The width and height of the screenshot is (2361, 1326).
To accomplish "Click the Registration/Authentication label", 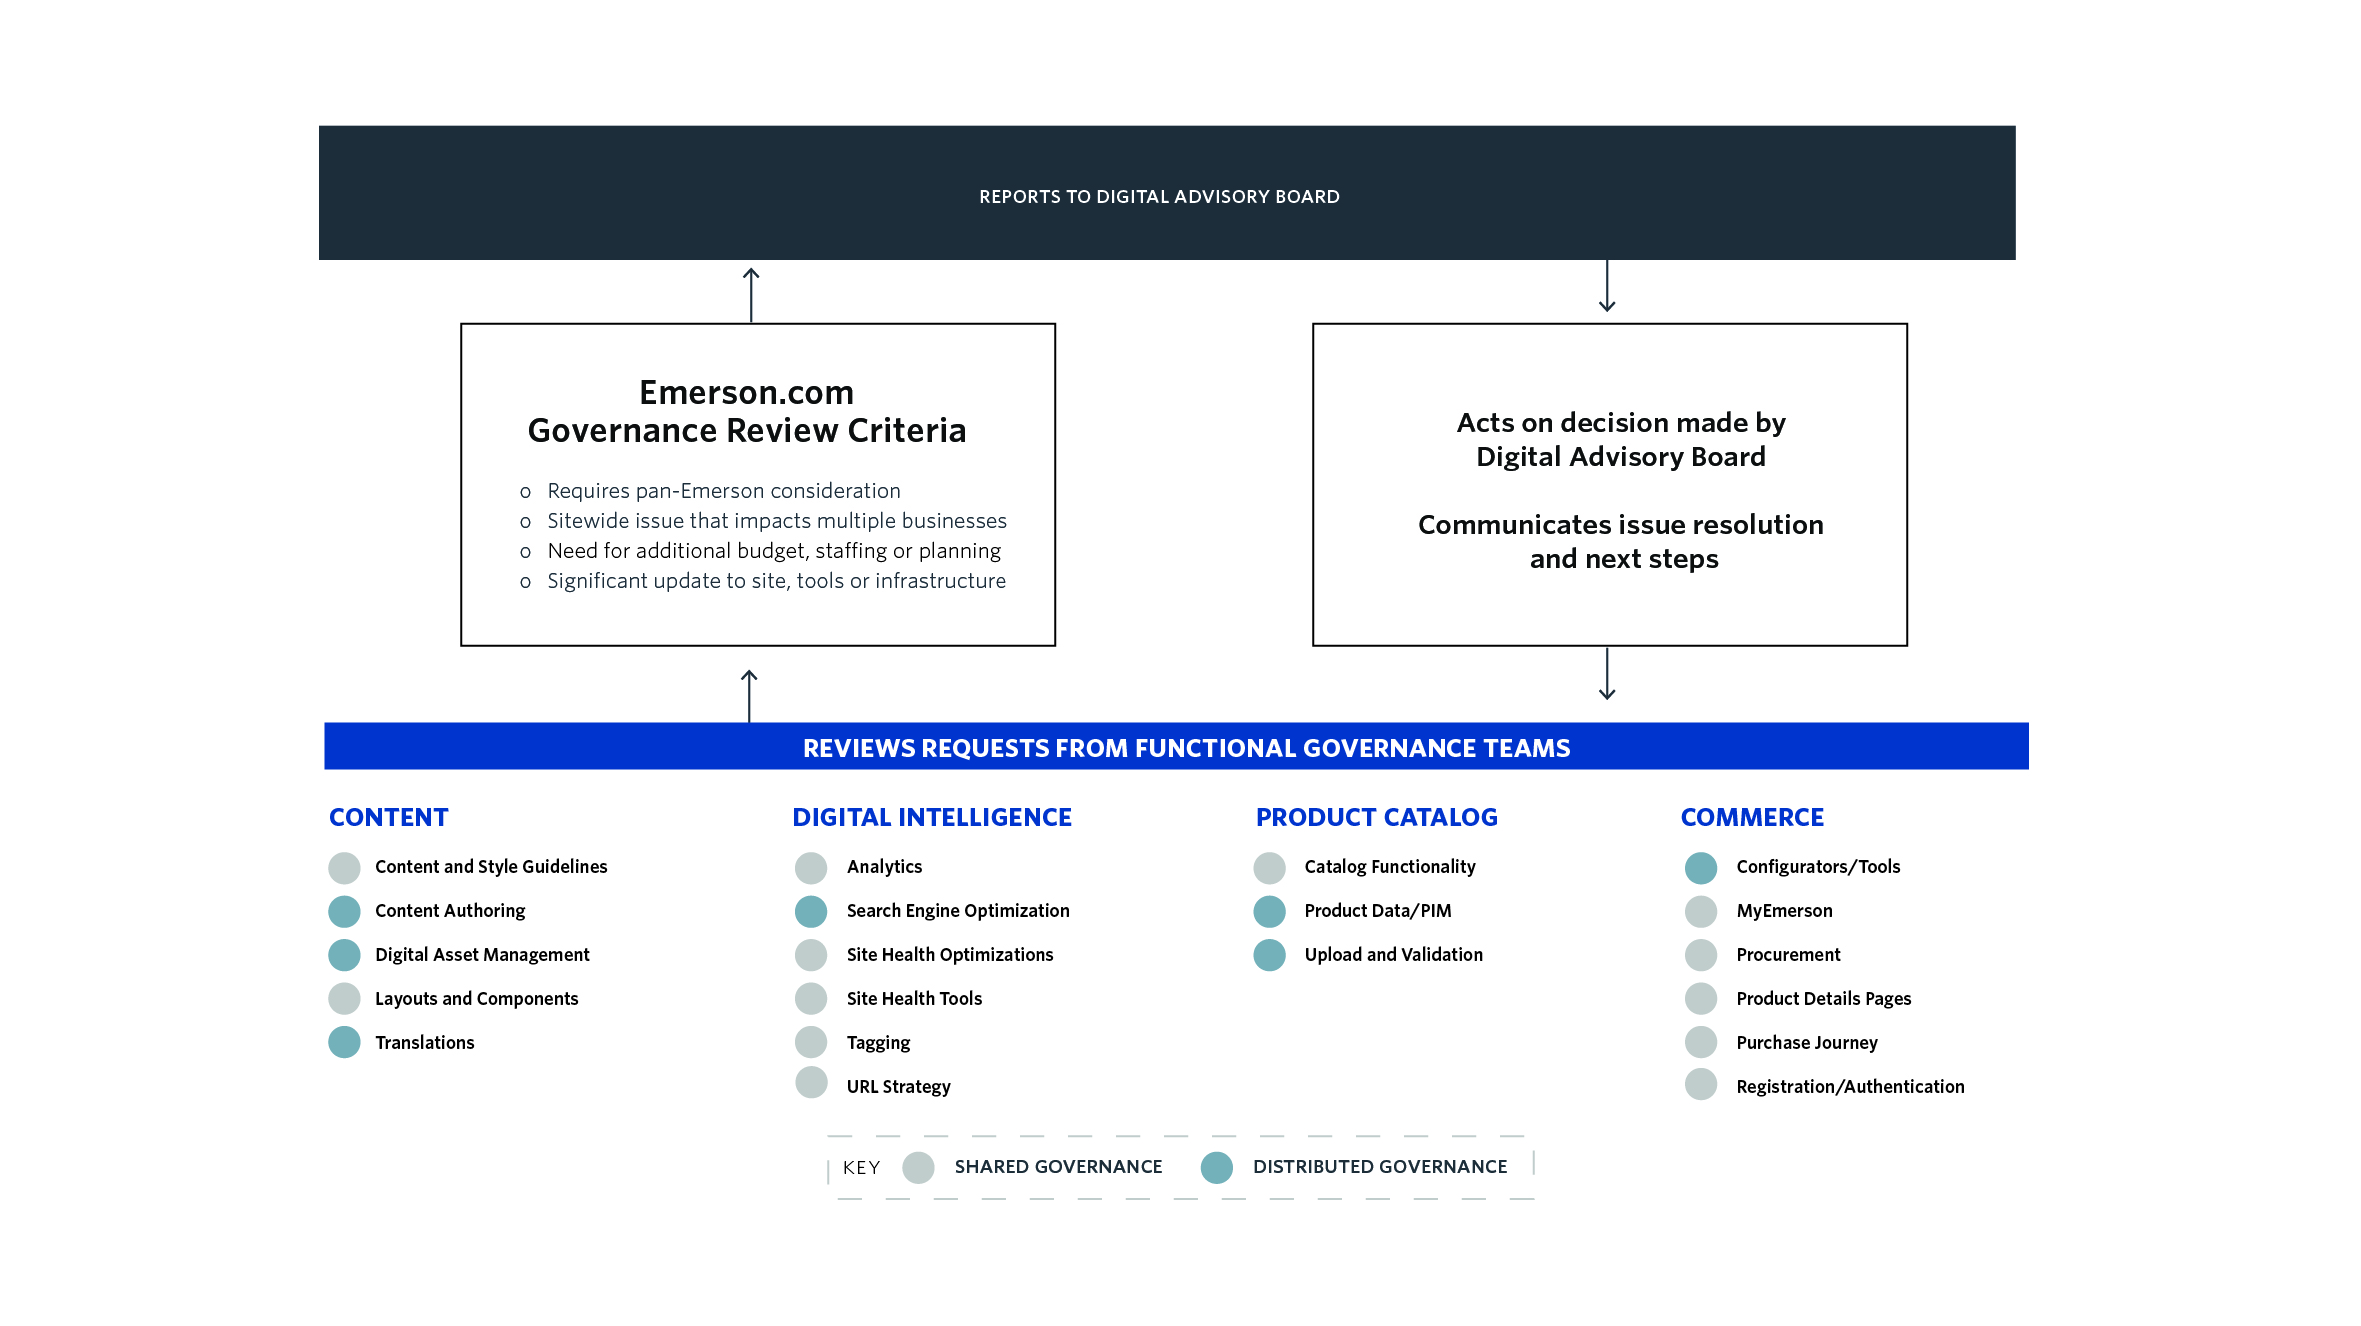I will (1850, 1087).
